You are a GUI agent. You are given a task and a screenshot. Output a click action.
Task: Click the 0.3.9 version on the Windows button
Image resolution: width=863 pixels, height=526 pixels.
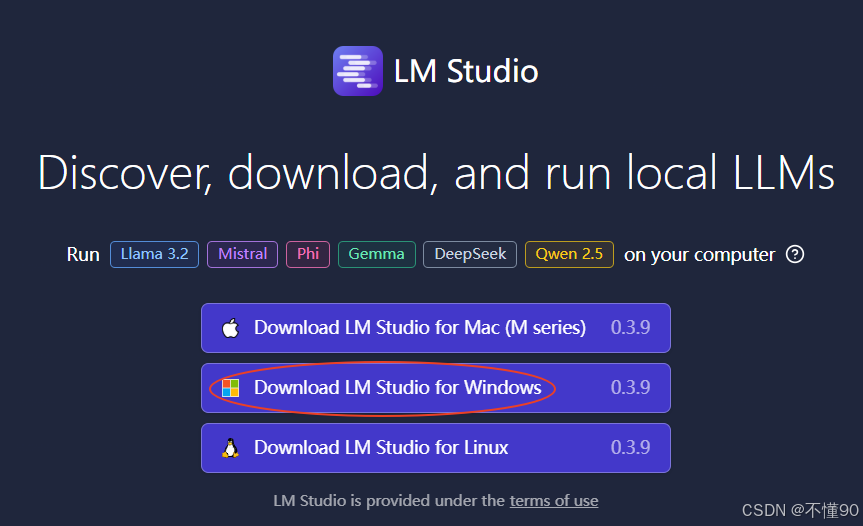coord(630,387)
